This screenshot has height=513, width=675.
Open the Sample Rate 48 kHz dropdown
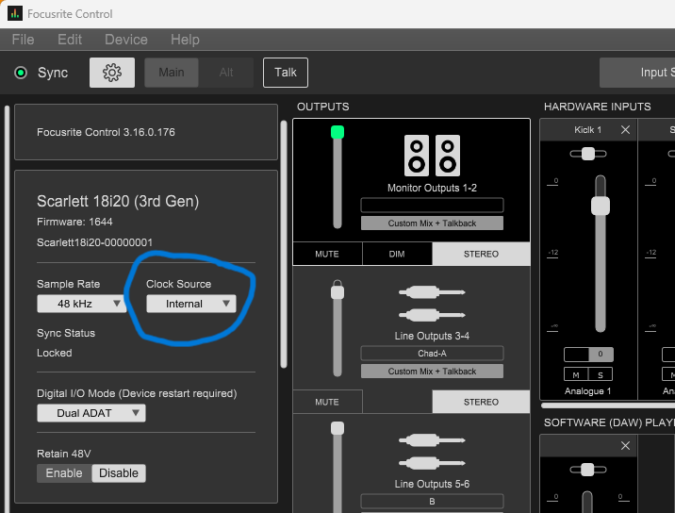point(81,304)
